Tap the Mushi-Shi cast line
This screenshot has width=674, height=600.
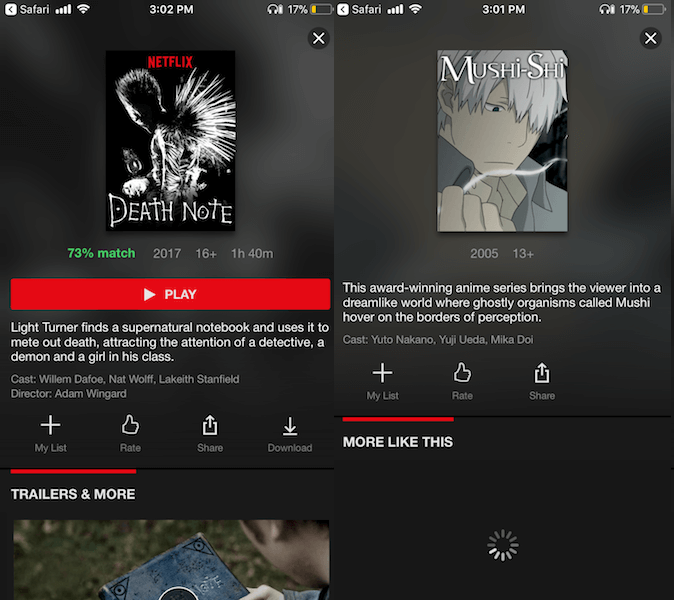438,340
